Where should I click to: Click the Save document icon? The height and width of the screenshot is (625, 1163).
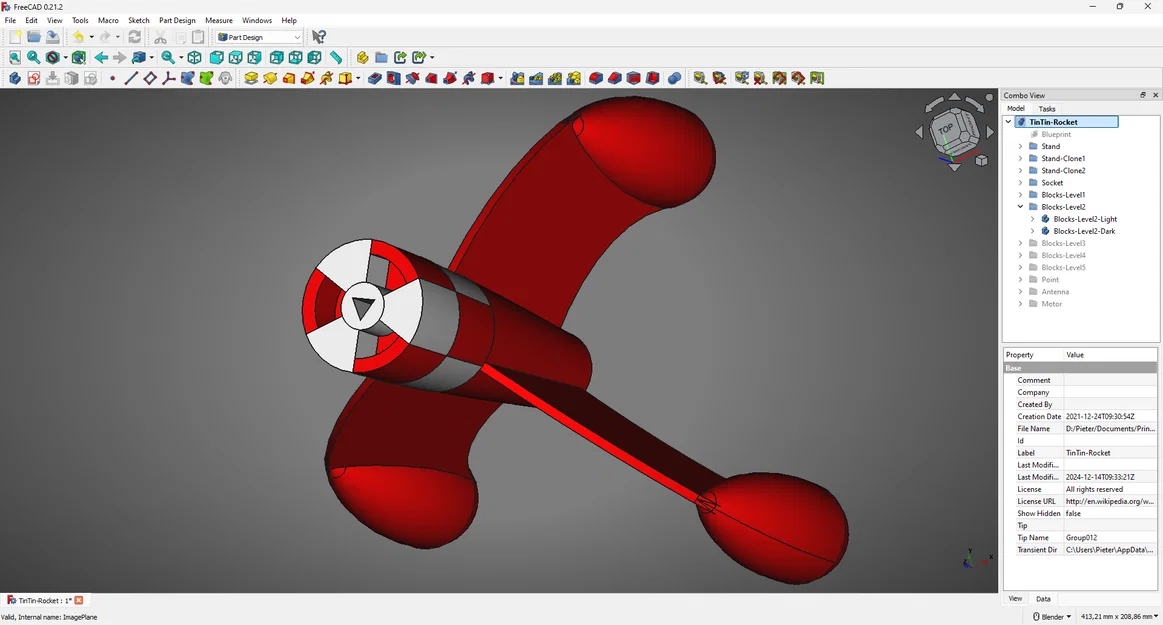click(53, 37)
